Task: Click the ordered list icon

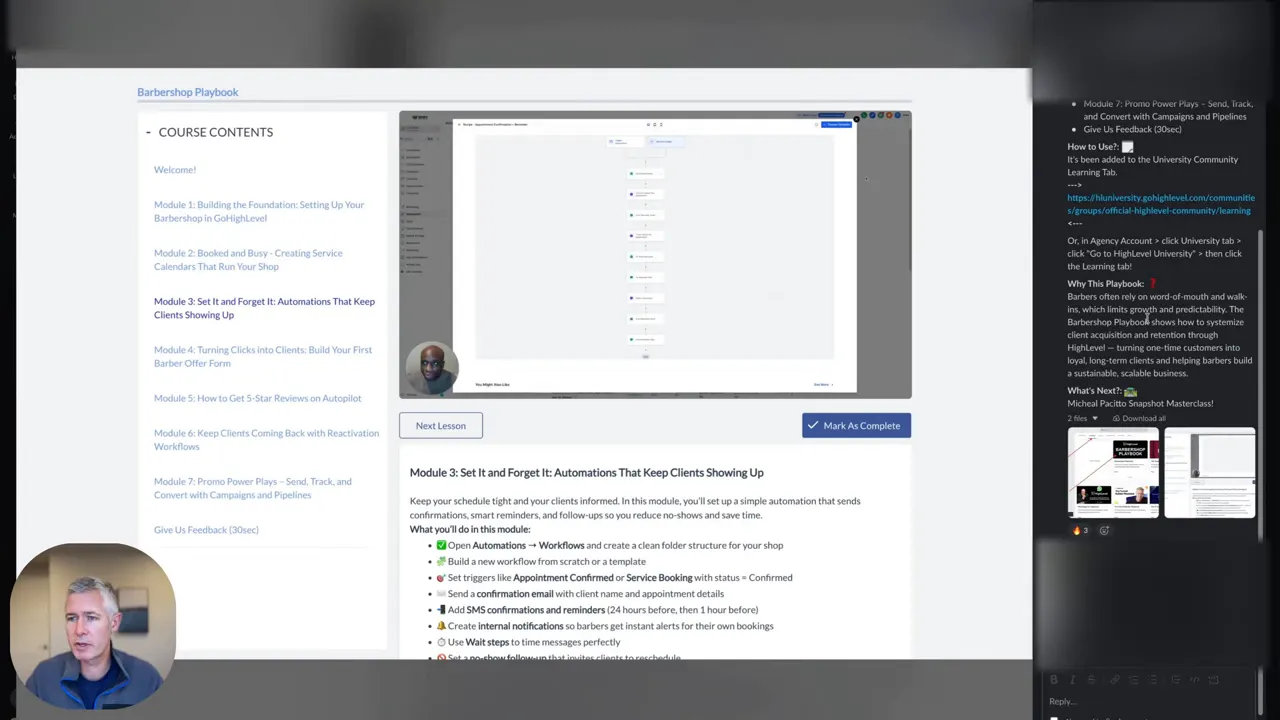Action: (1134, 680)
